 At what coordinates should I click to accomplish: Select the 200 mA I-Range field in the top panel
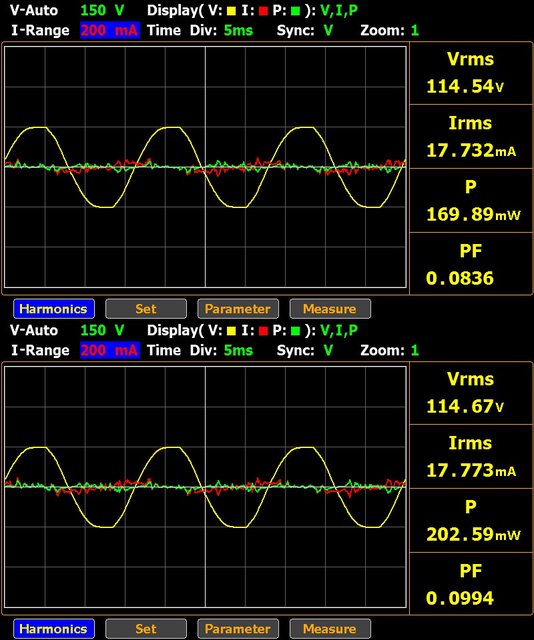[110, 31]
